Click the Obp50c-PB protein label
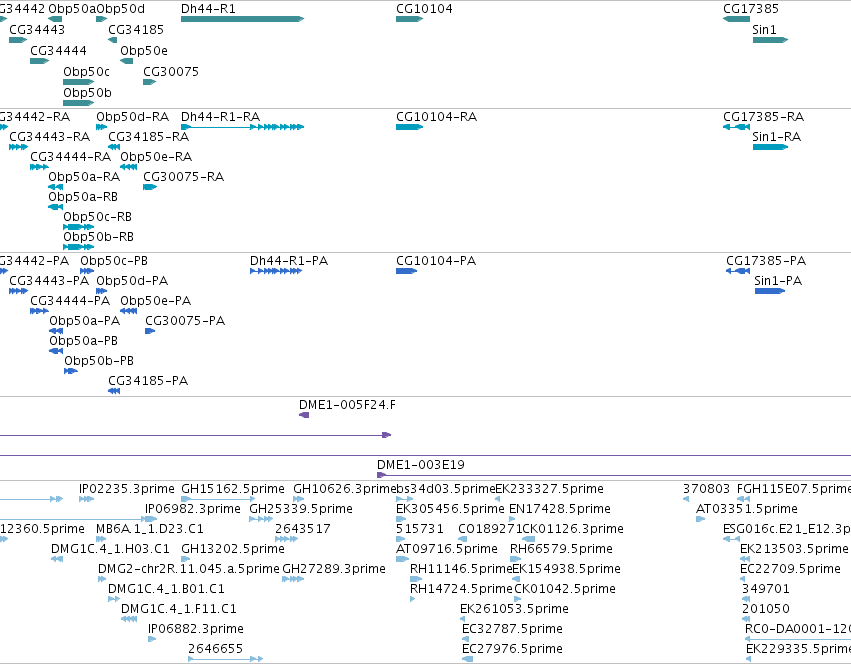The height and width of the screenshot is (664, 851). (x=114, y=261)
